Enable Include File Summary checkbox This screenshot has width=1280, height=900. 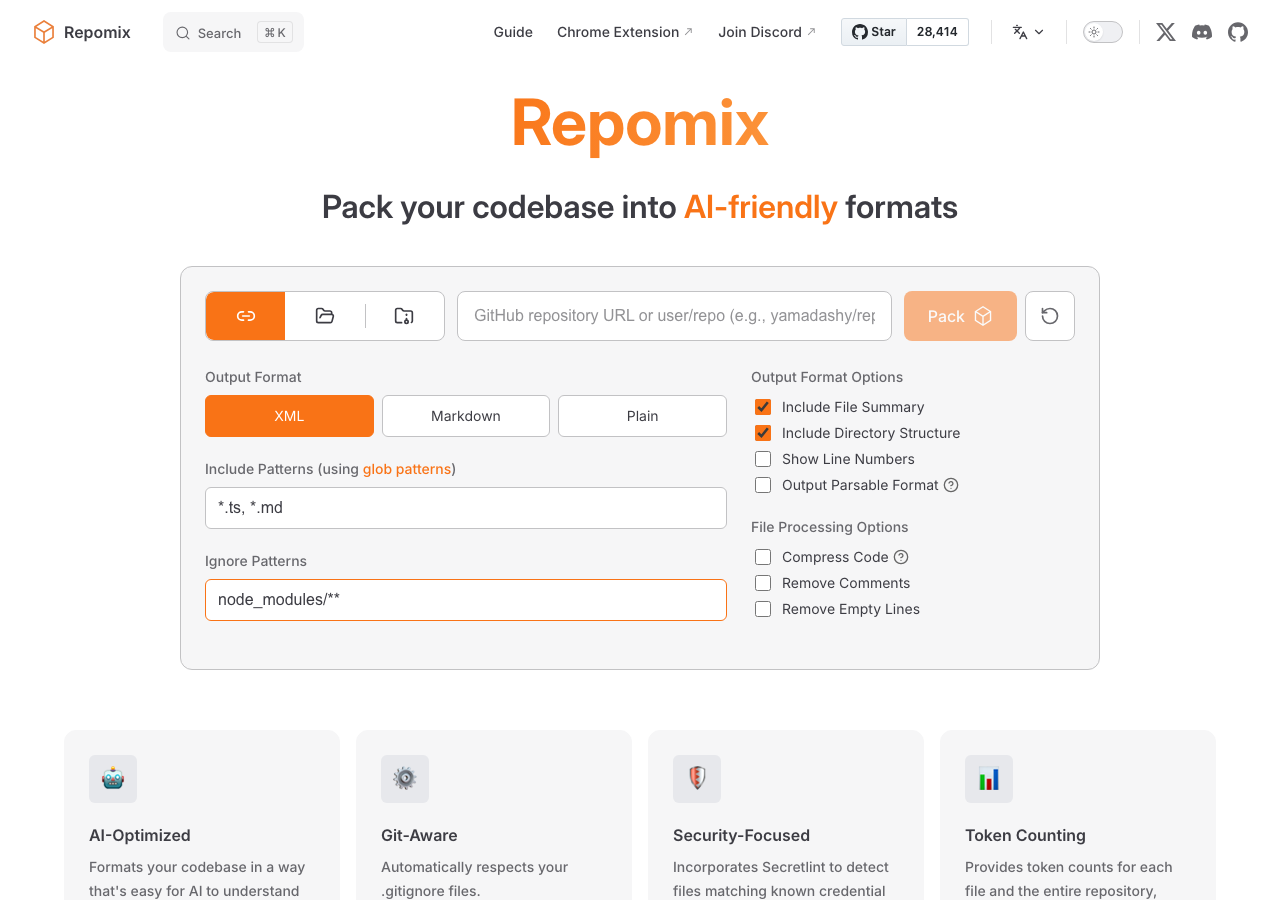[x=763, y=407]
